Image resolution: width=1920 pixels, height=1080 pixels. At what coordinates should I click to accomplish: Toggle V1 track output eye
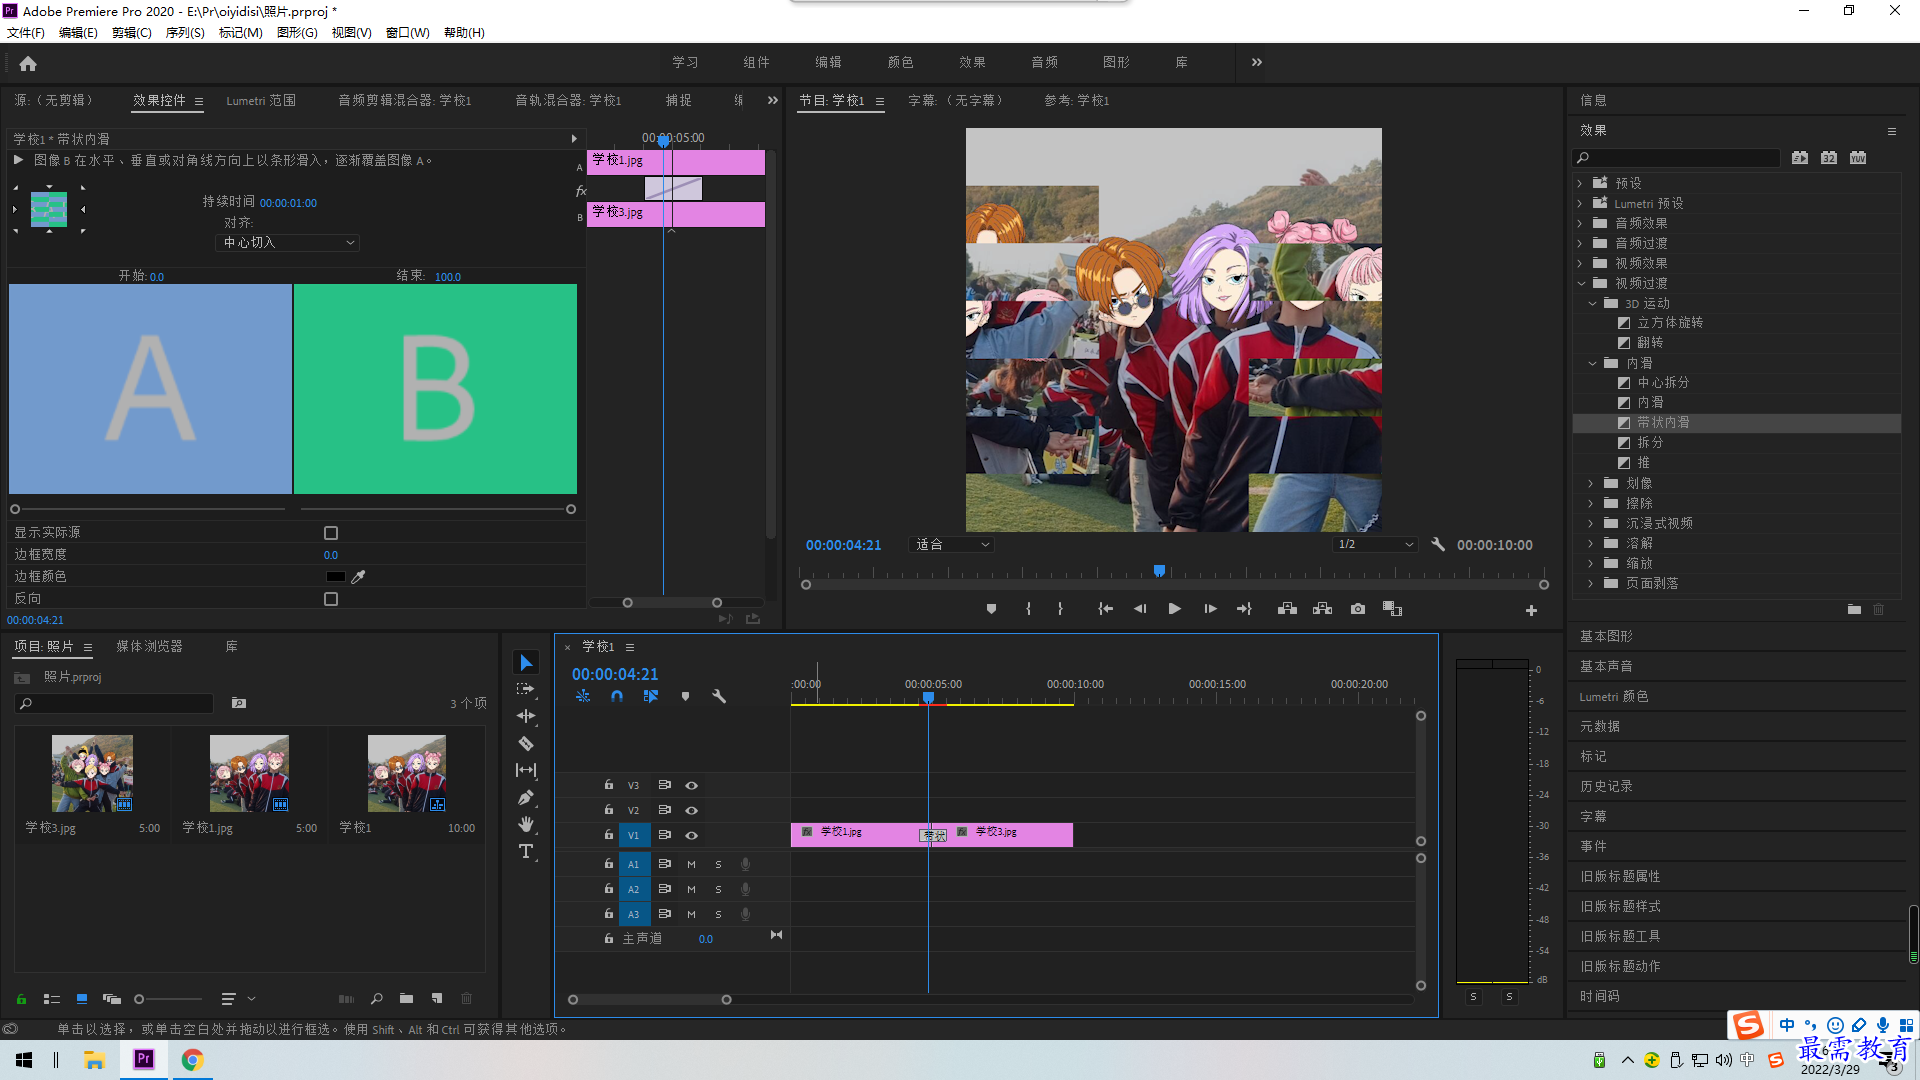691,835
